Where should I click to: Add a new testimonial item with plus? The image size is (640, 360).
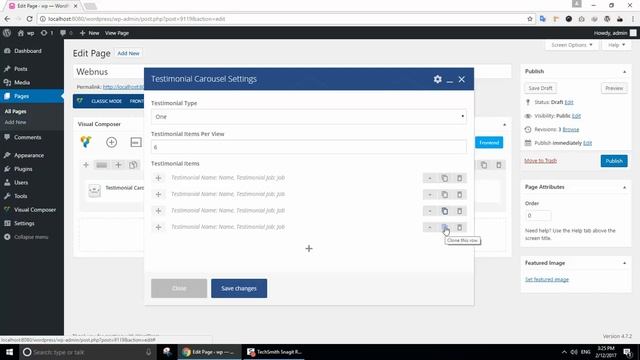pos(309,249)
